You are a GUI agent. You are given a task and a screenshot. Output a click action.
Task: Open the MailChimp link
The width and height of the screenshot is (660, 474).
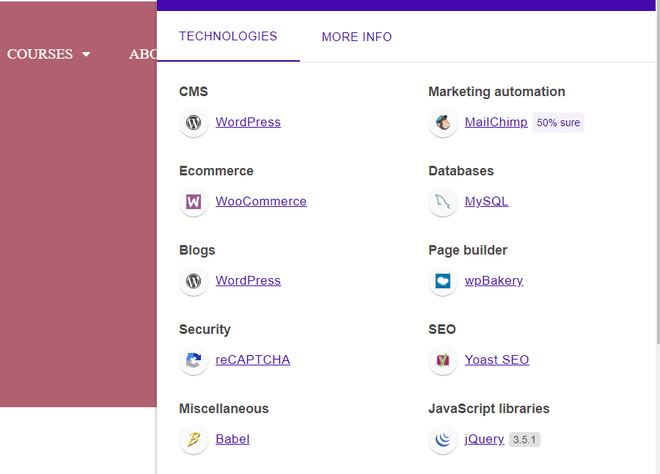click(x=495, y=123)
